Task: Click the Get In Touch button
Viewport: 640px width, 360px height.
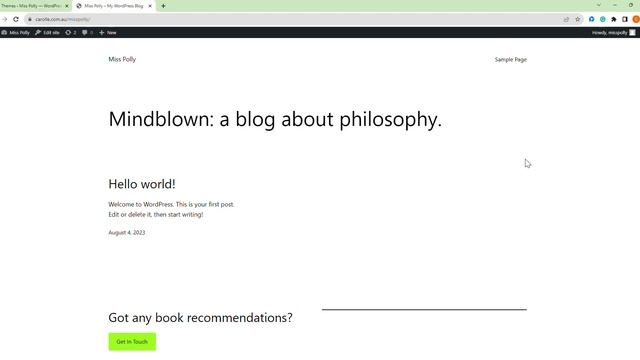Action: (x=132, y=342)
